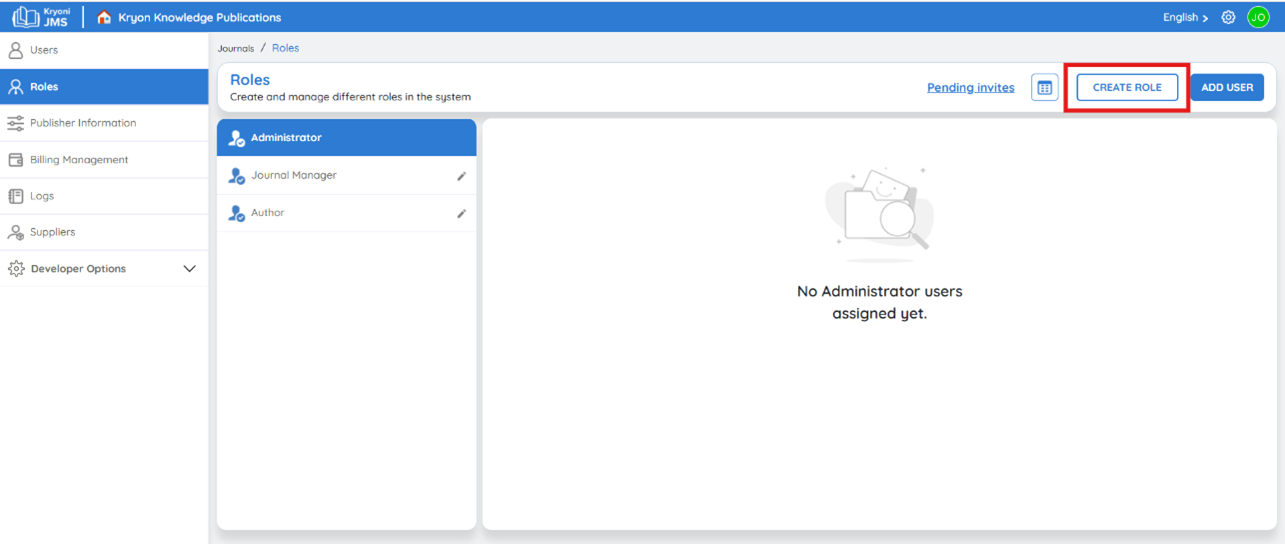Open Suppliers in the sidebar
1285x544 pixels.
pyautogui.click(x=104, y=232)
